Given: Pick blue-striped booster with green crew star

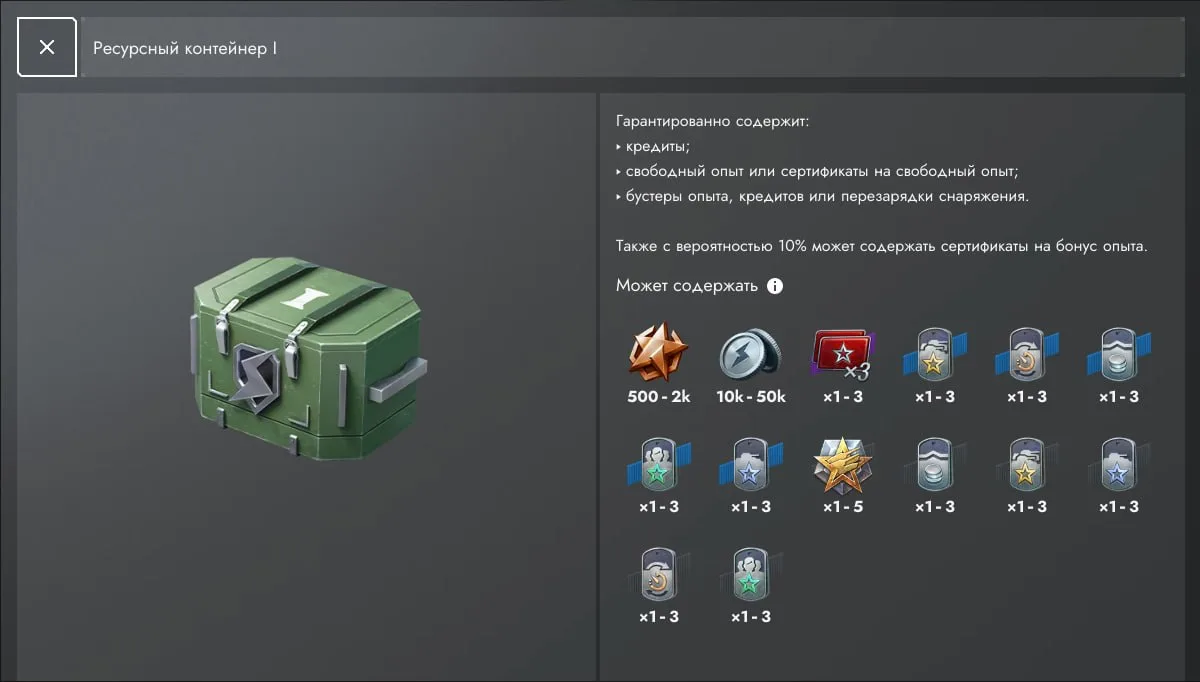Looking at the screenshot, I should 659,463.
